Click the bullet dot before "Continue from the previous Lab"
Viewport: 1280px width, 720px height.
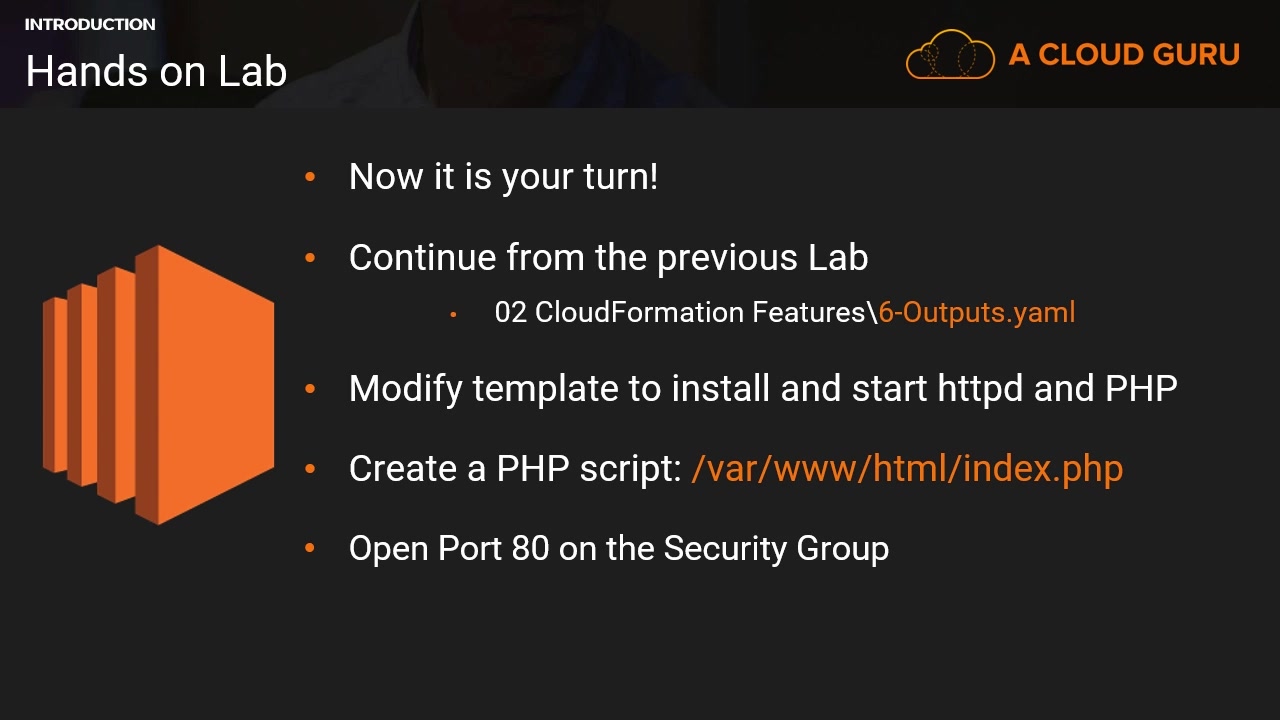point(310,258)
